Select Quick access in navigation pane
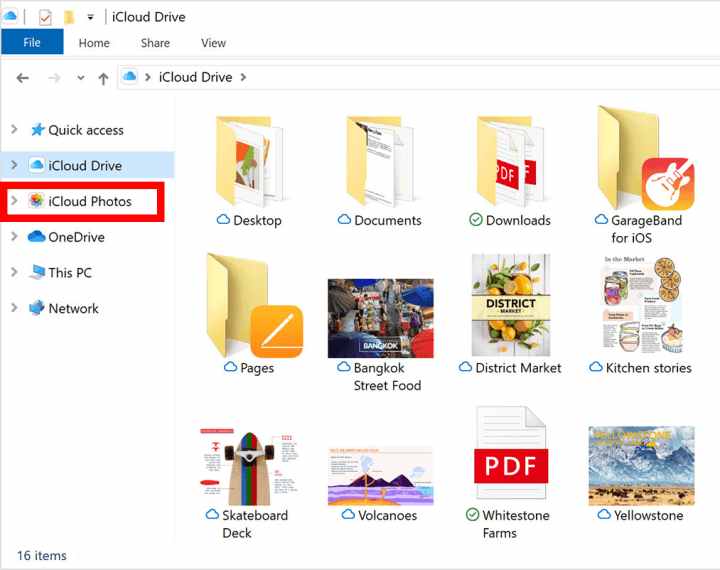 (x=86, y=130)
